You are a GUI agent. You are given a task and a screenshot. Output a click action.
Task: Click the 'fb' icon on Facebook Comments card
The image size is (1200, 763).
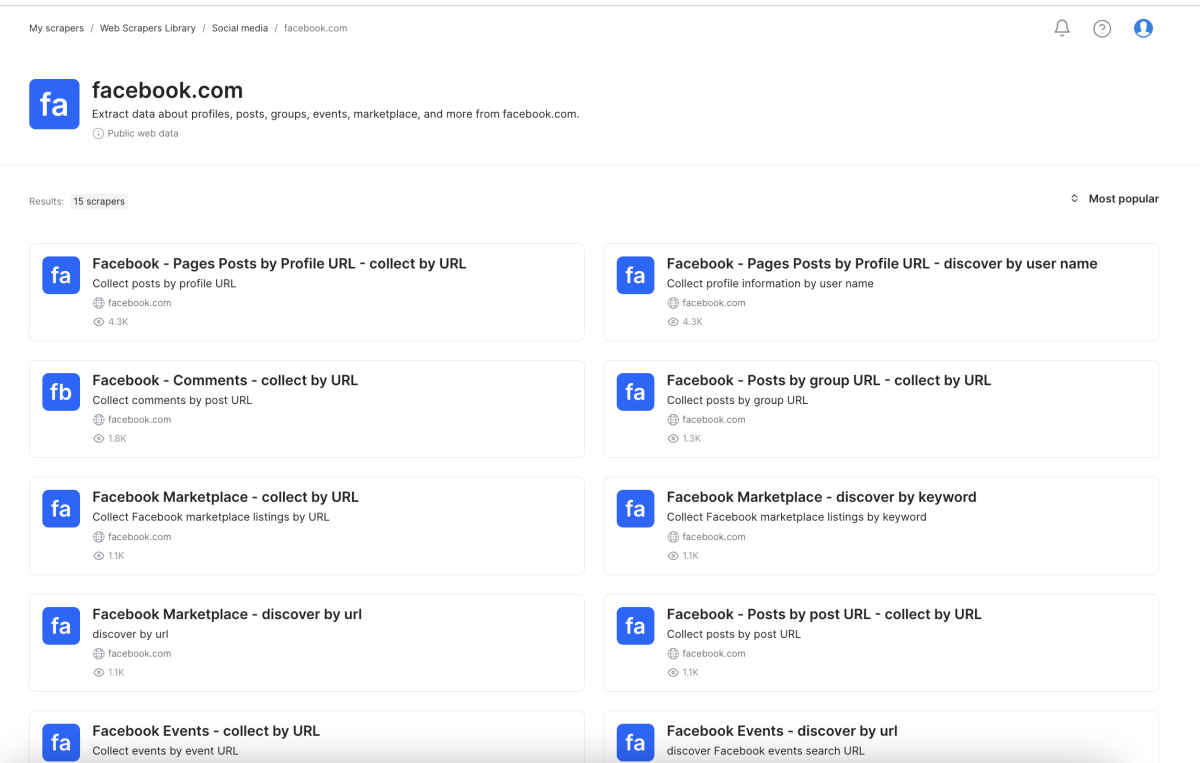point(61,392)
